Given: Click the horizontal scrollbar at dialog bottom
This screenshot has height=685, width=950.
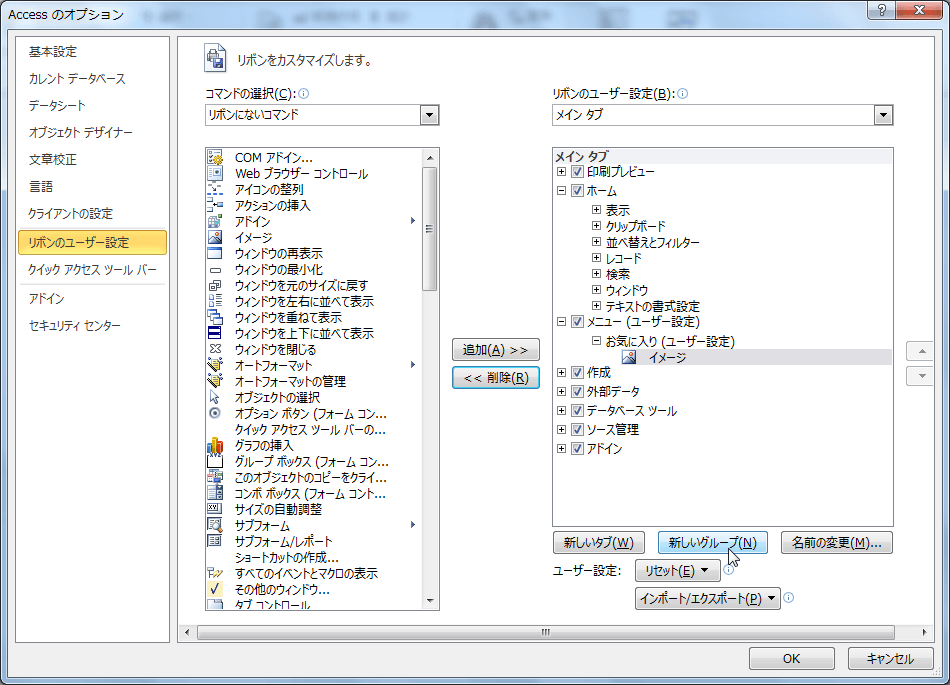Looking at the screenshot, I should 546,632.
